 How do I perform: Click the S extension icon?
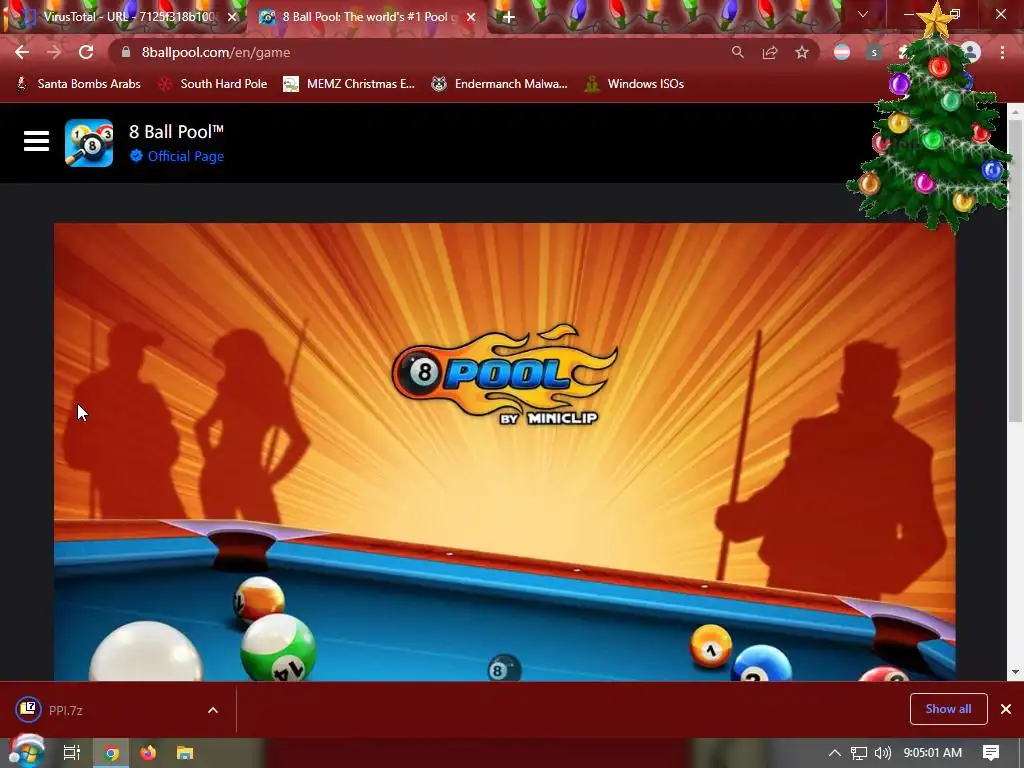(874, 52)
